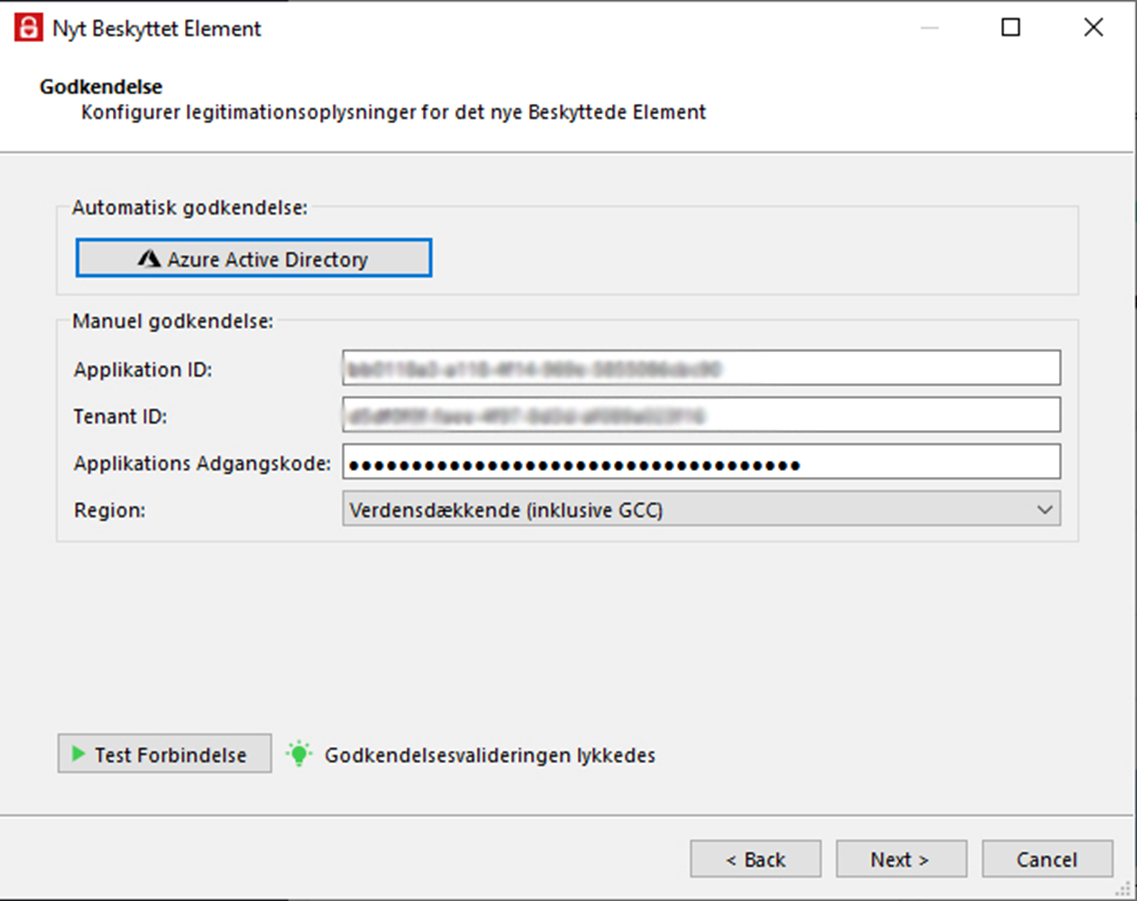Click the 'Manuel godkendelse:' group label

pos(173,321)
